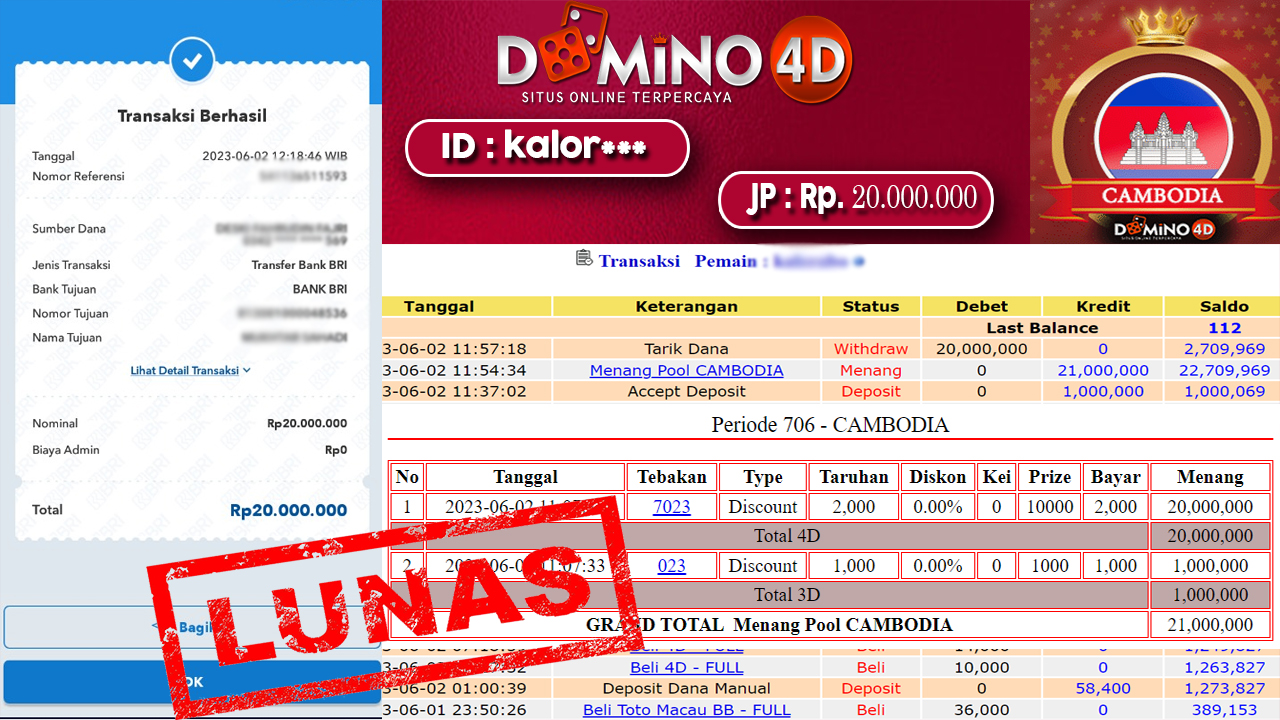Click the Keterangan column header
The image size is (1280, 720).
point(686,306)
